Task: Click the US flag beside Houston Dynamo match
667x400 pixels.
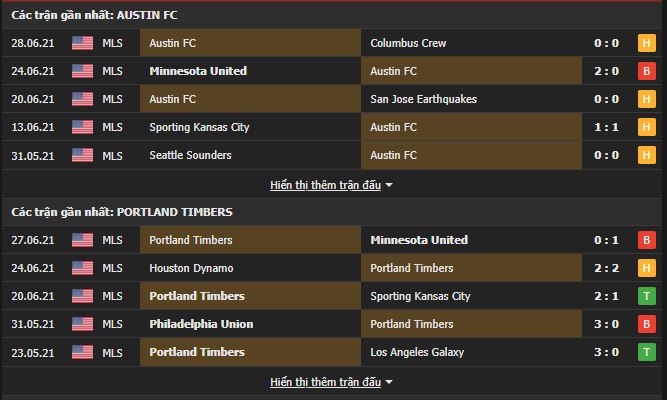Action: pyautogui.click(x=82, y=268)
